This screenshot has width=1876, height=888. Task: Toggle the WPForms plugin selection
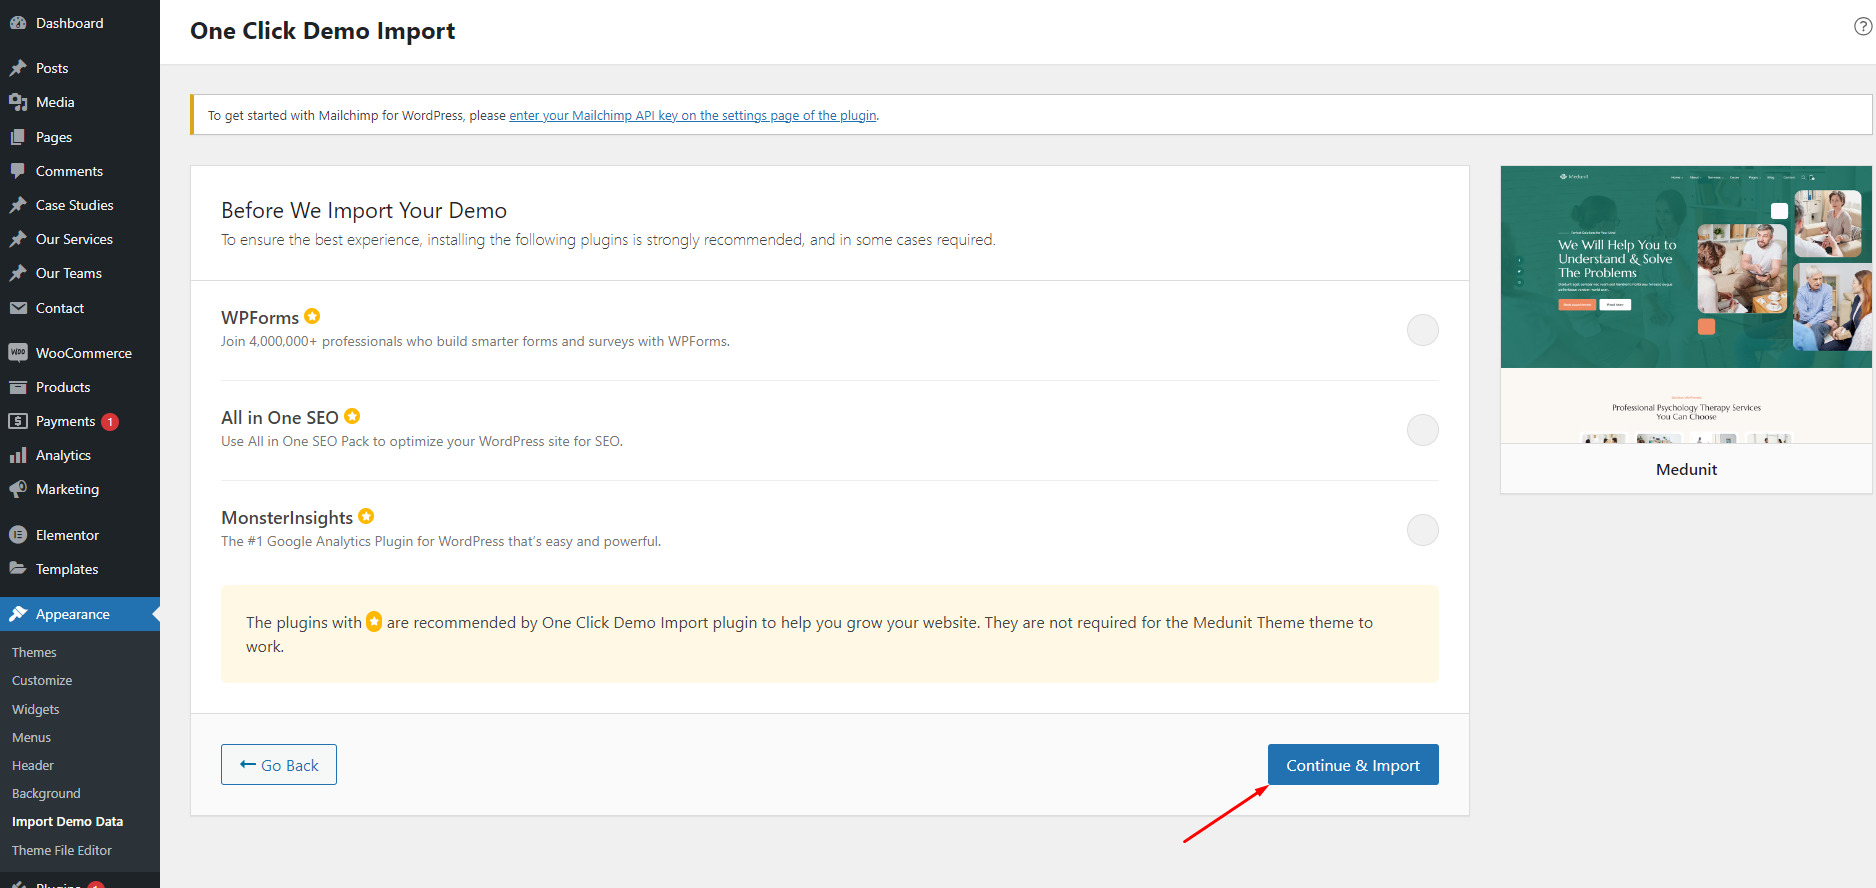1423,330
